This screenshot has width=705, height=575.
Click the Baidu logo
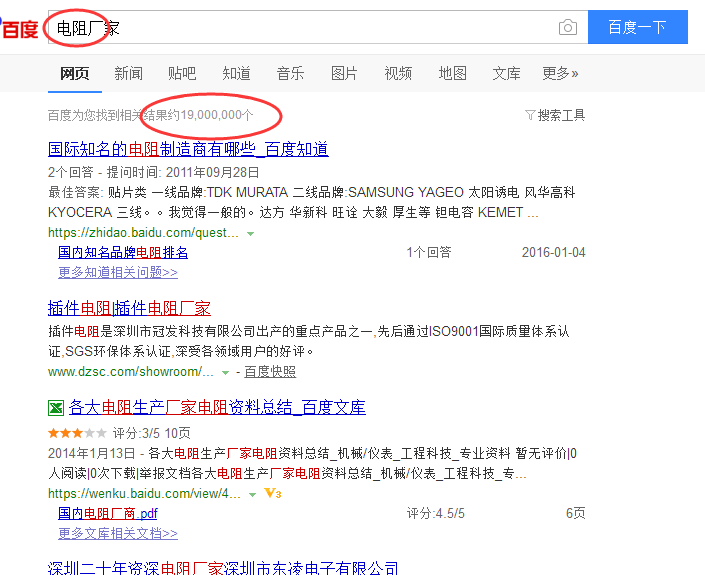click(19, 28)
